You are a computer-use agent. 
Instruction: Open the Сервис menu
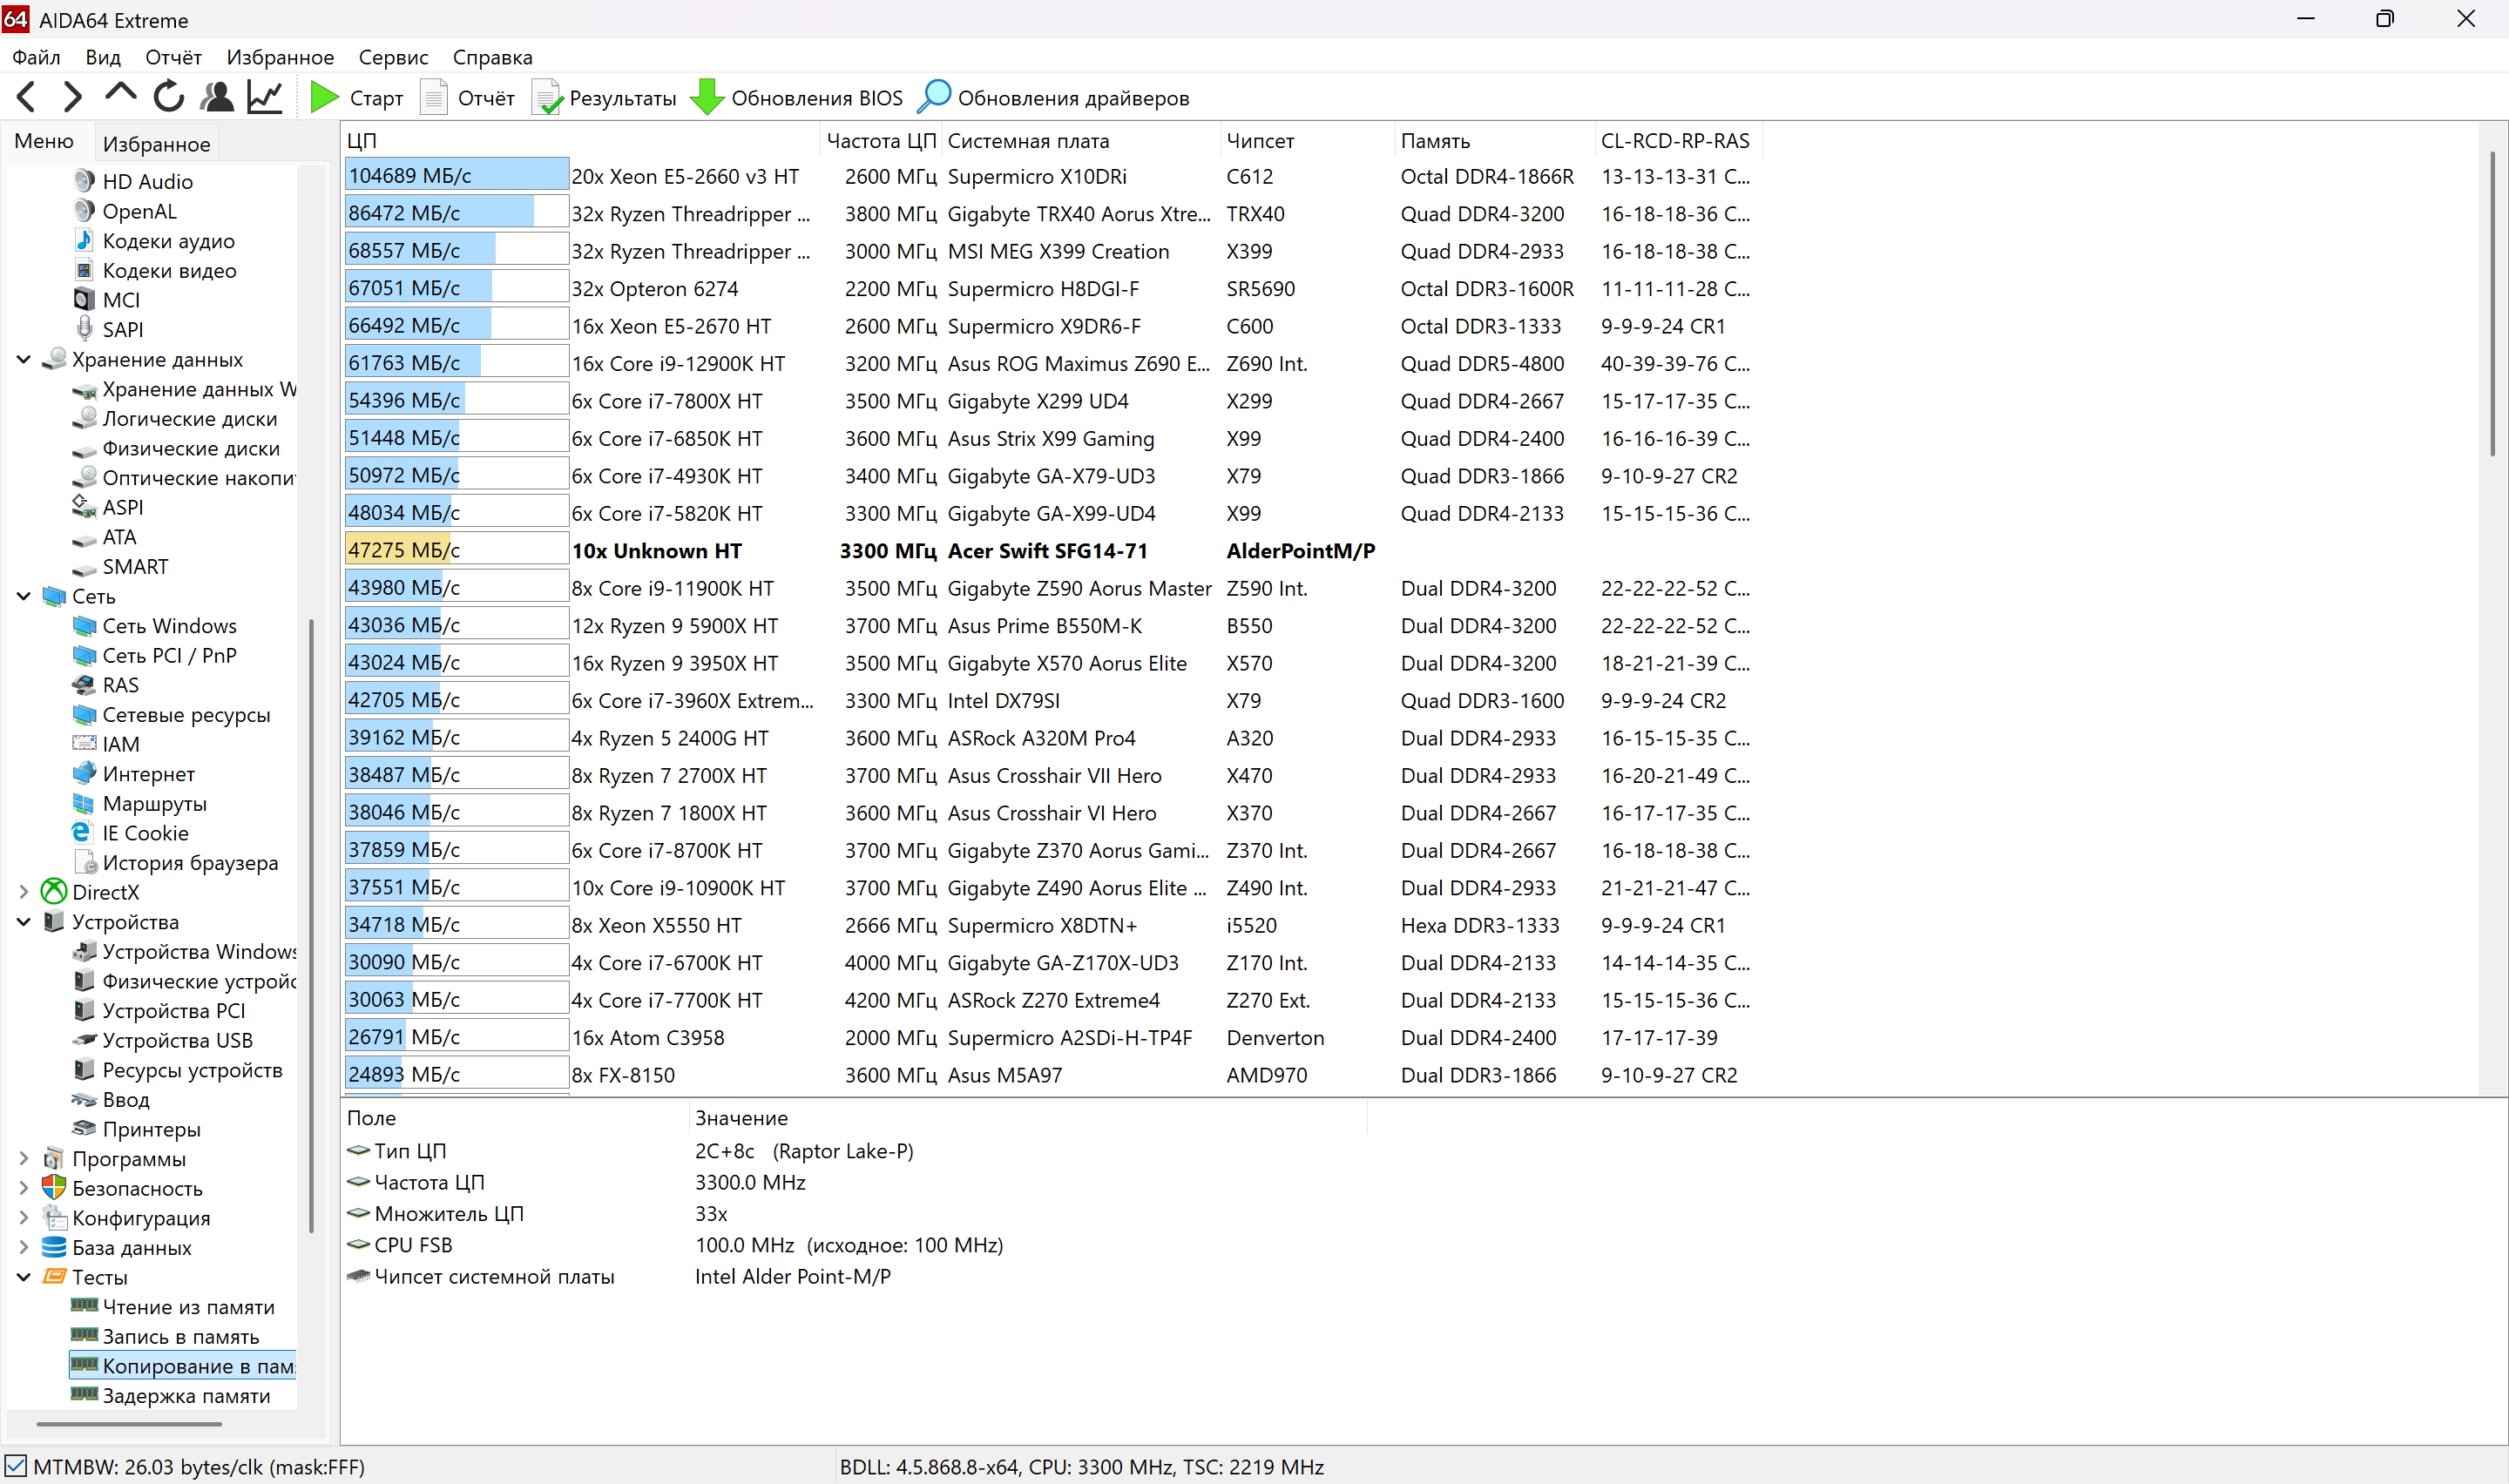point(393,57)
